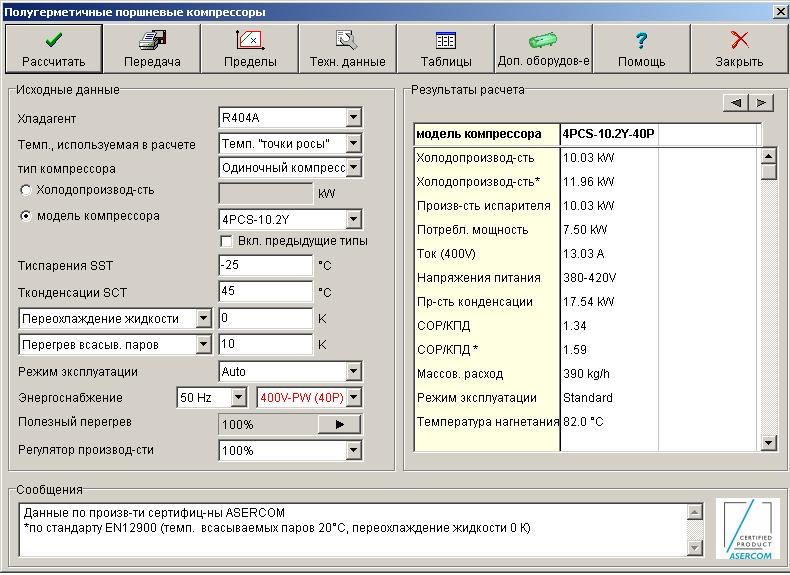Click EN12900 standard note line

(277, 528)
